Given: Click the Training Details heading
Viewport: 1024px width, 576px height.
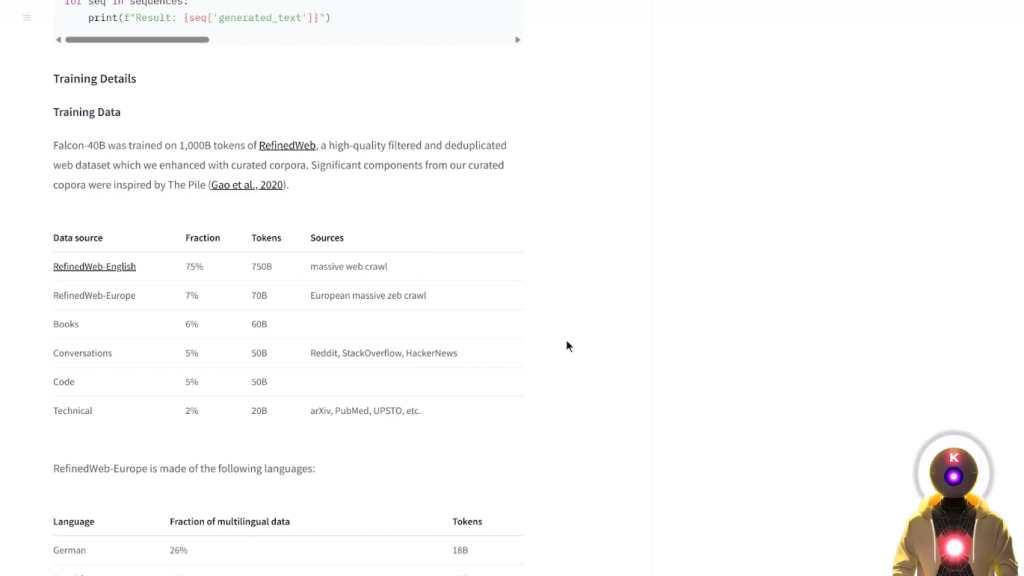Looking at the screenshot, I should 95,79.
